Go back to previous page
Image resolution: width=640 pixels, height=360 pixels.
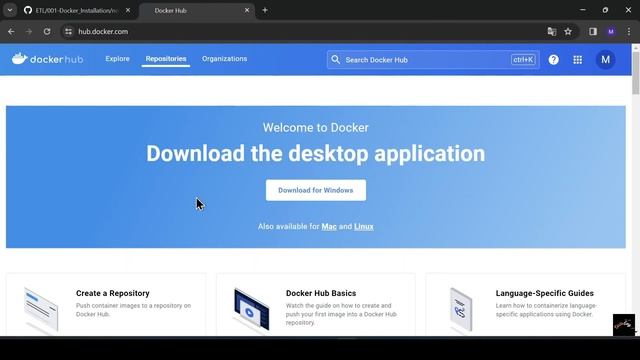tap(11, 31)
